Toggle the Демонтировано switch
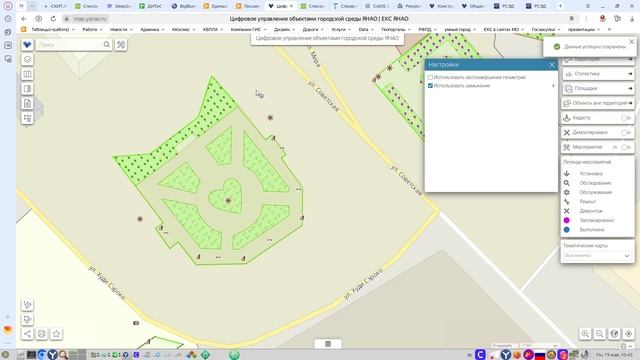 625,133
